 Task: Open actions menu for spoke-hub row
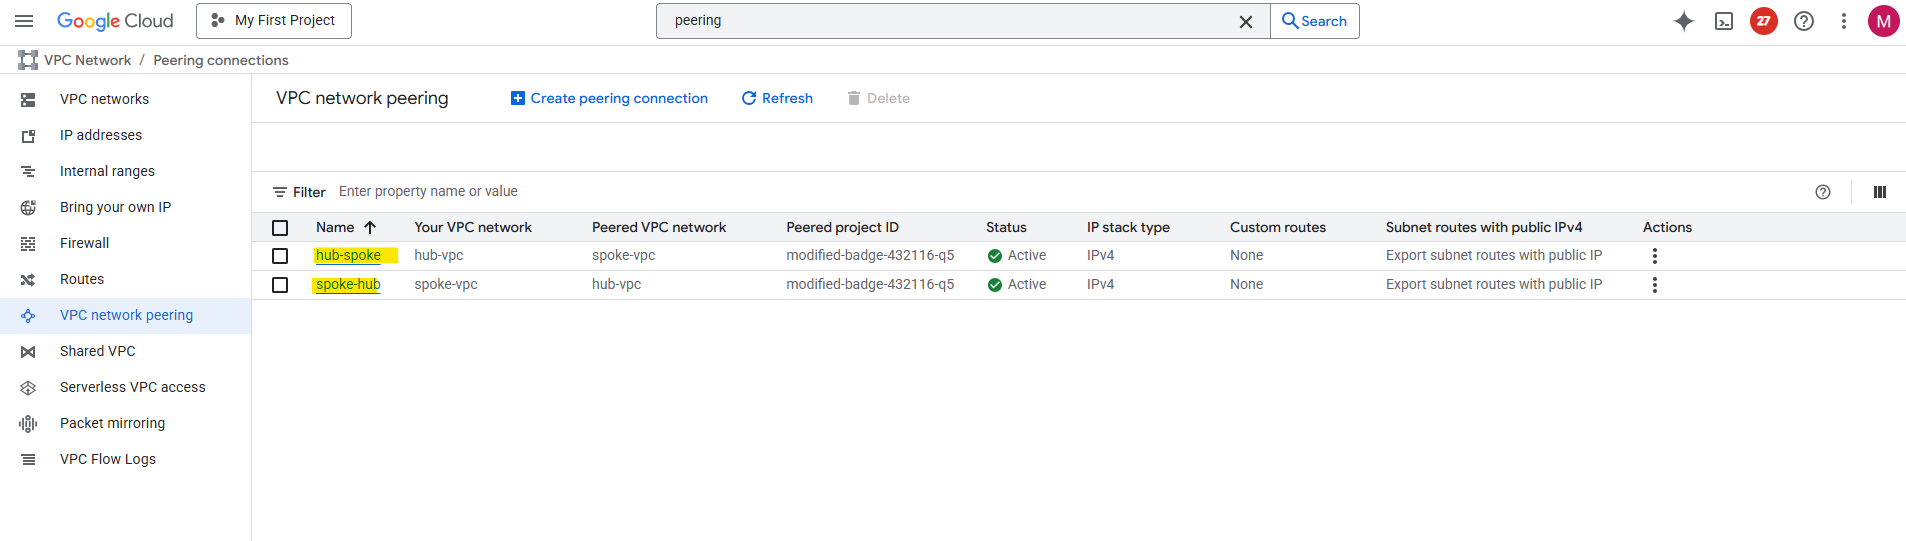pos(1655,285)
